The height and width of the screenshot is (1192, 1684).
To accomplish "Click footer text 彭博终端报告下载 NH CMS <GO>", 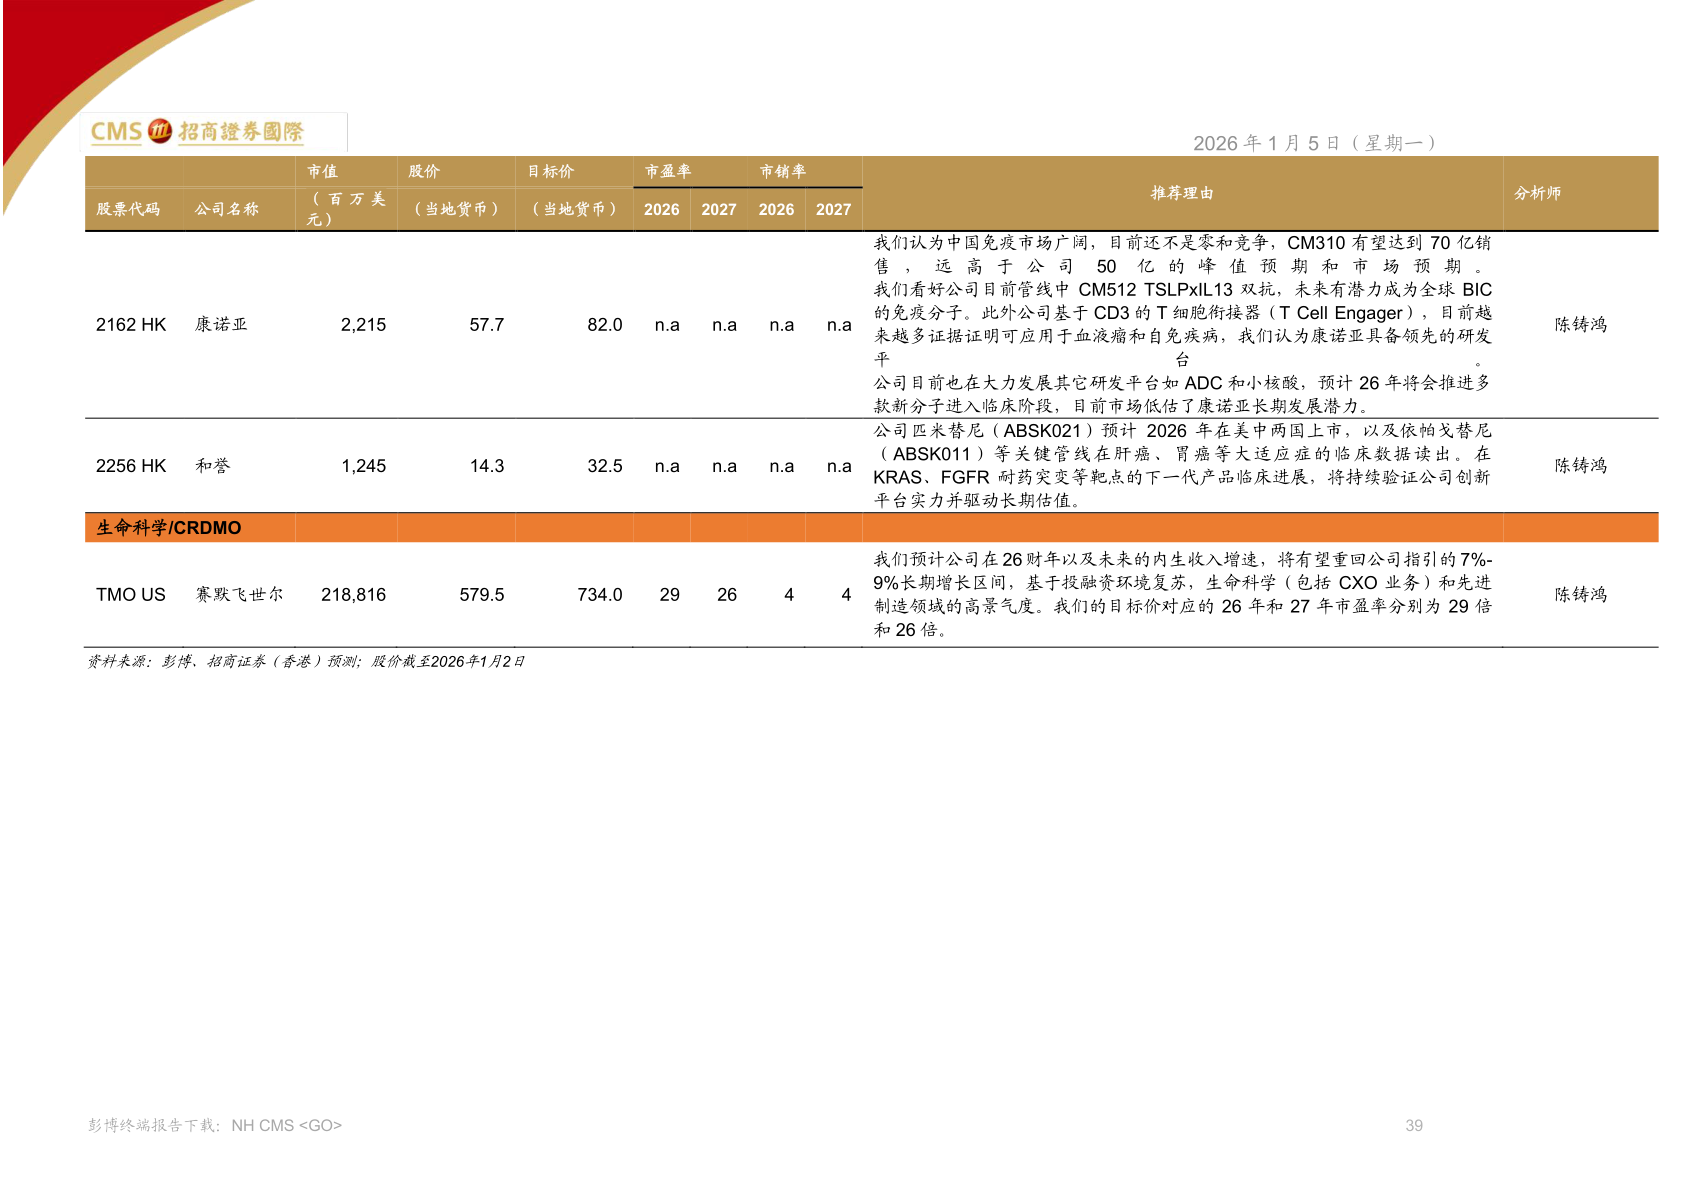I will [215, 1126].
